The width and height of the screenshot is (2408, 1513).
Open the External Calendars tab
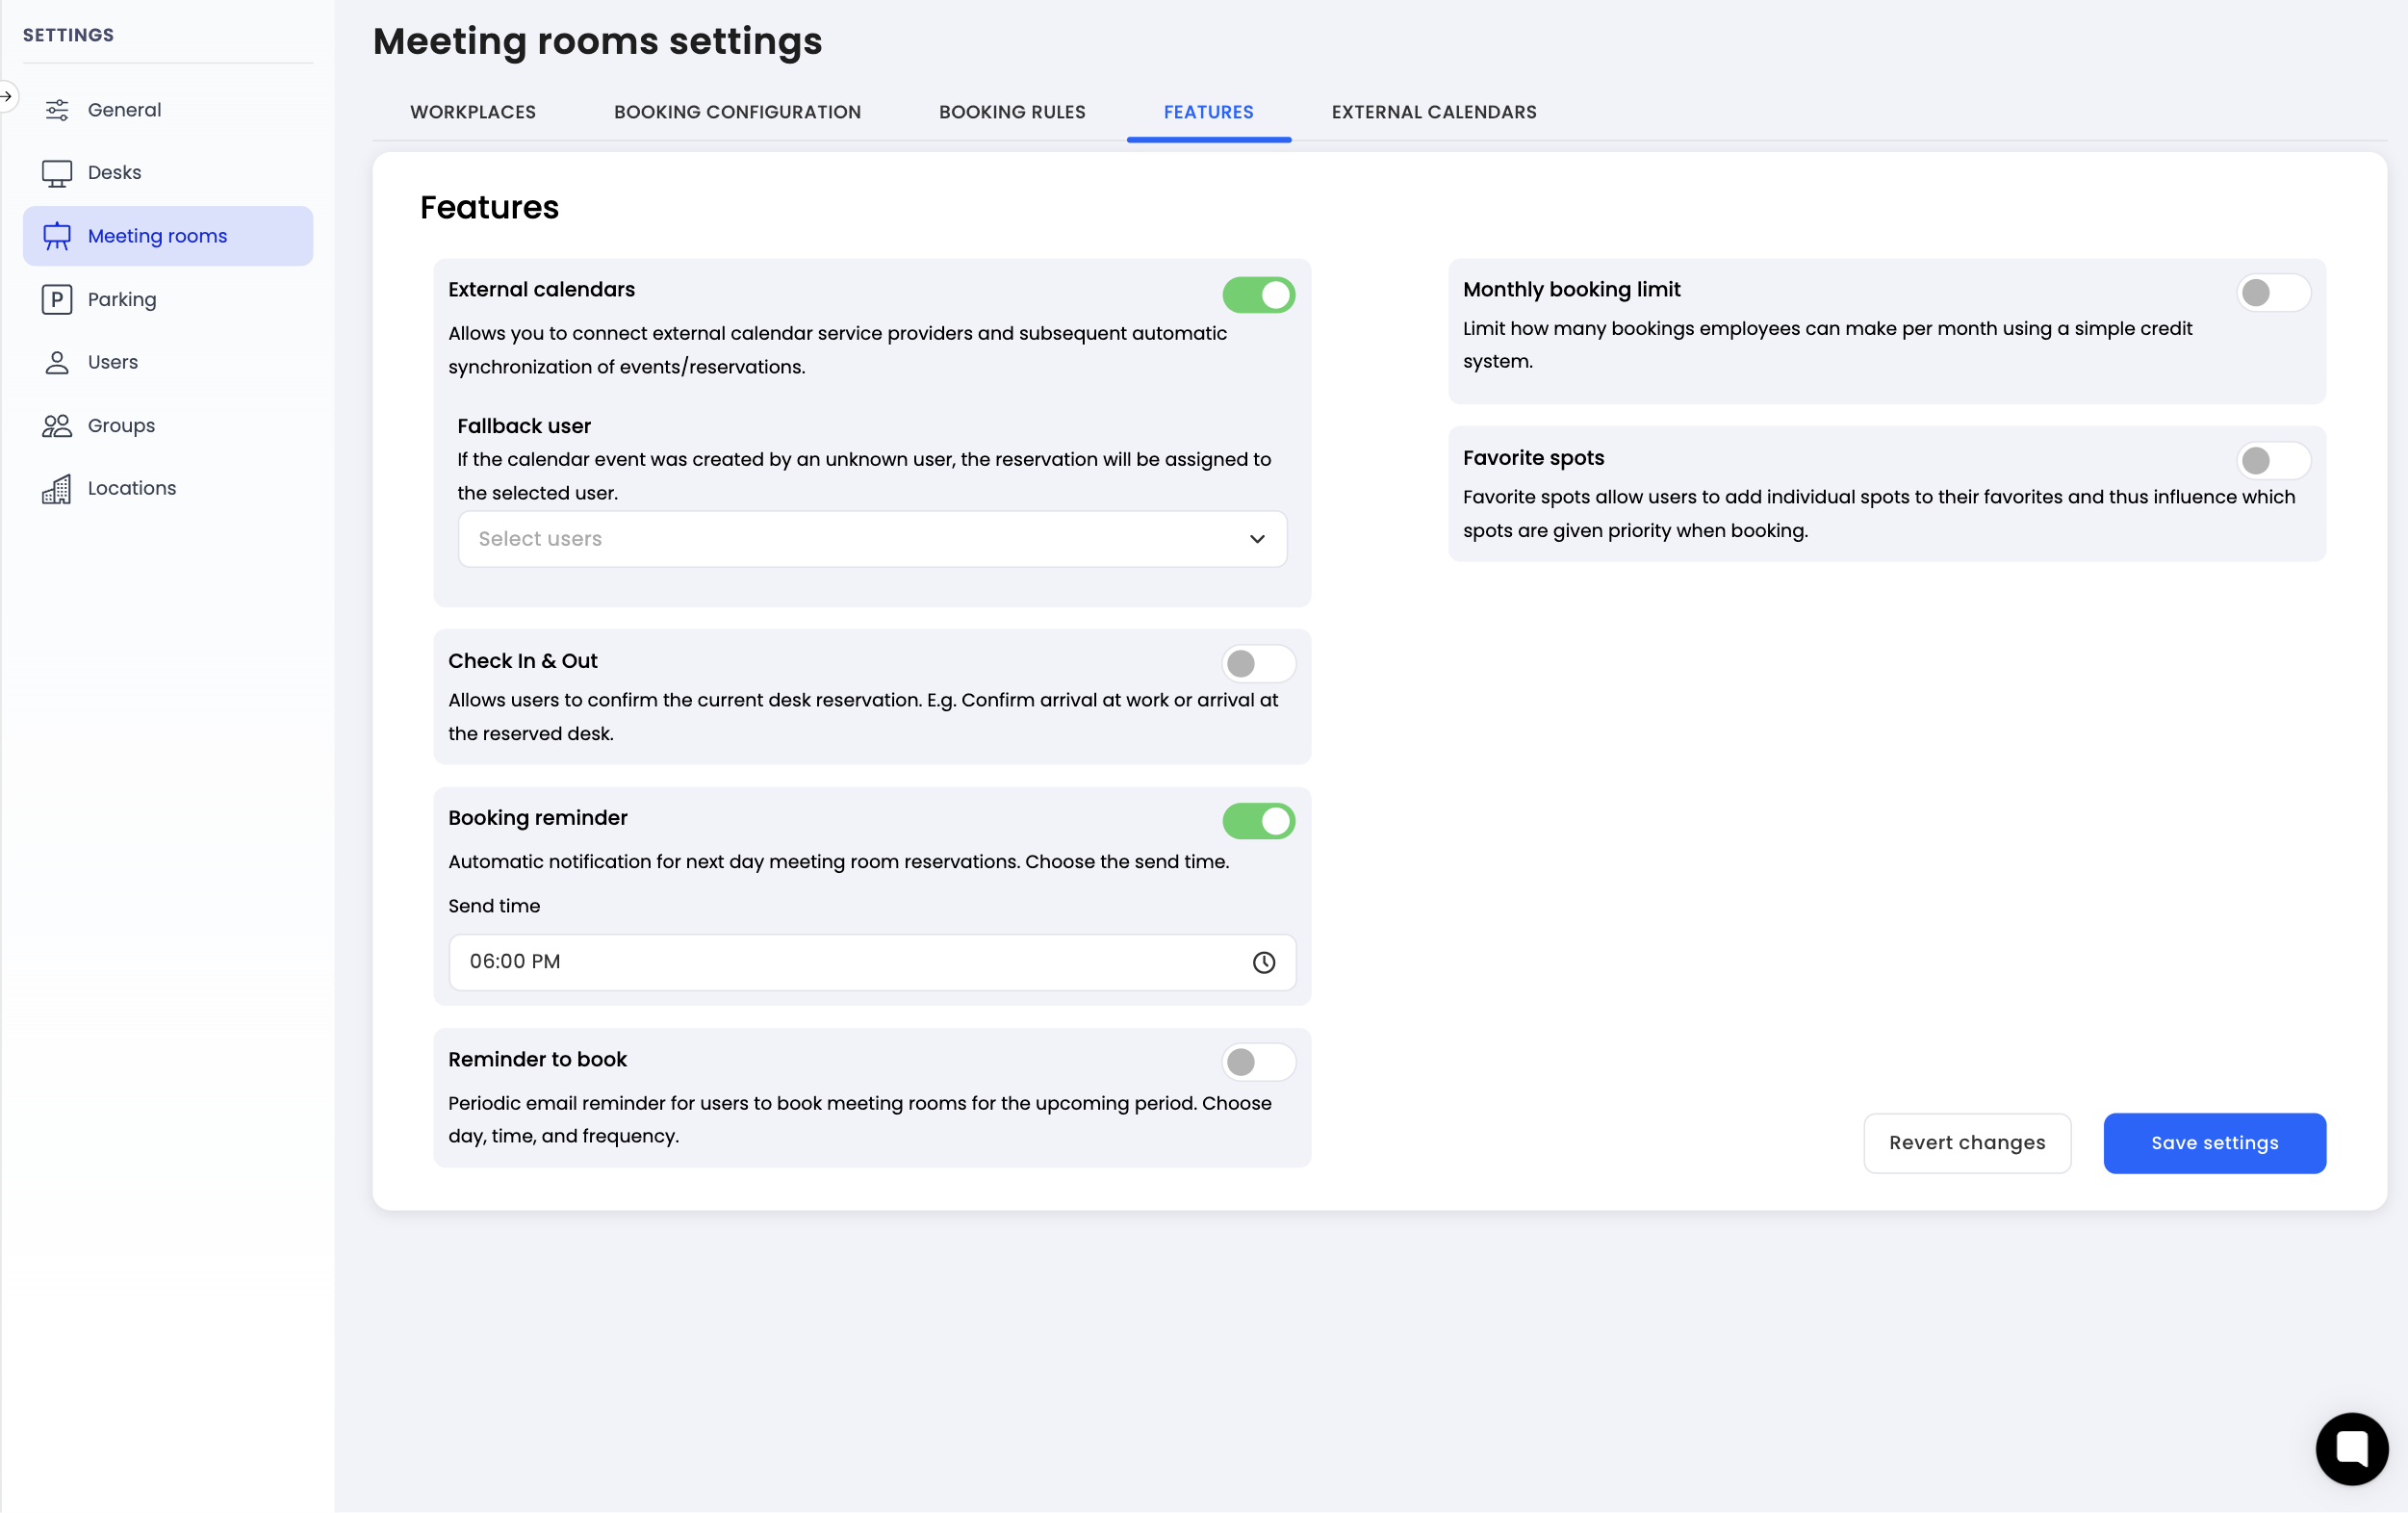click(1433, 112)
